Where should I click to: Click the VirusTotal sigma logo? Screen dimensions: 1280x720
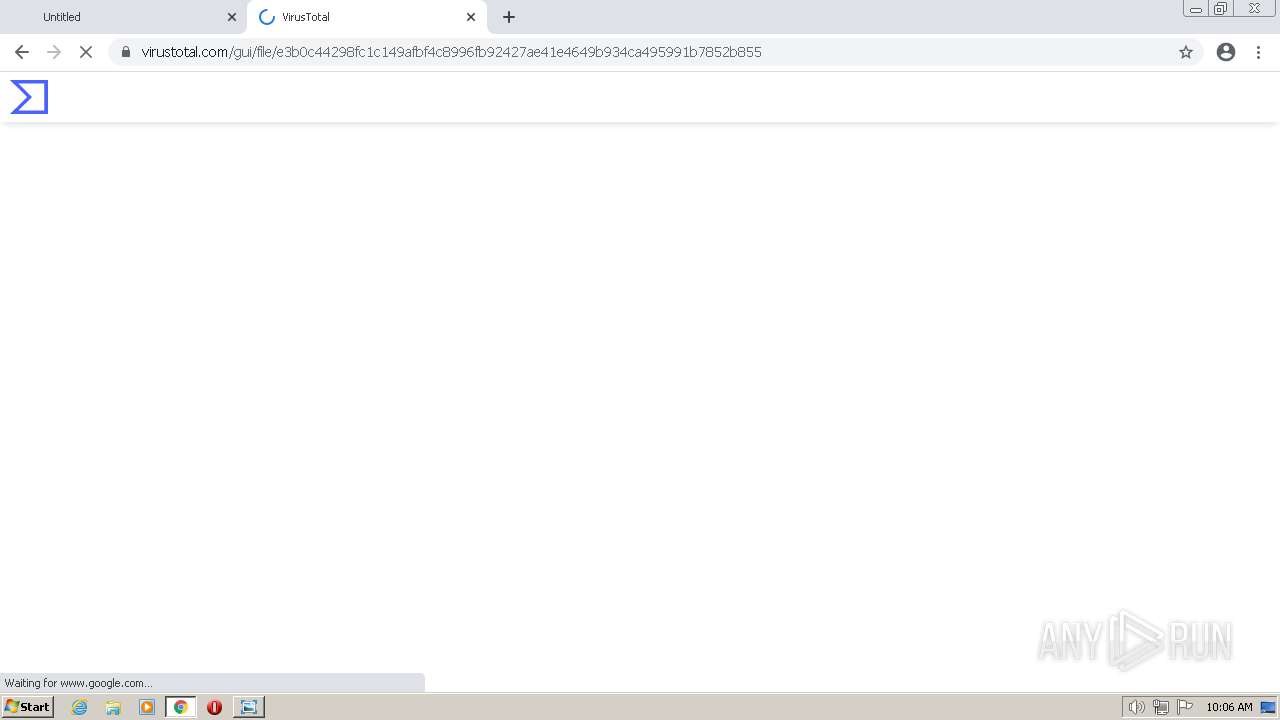[29, 97]
